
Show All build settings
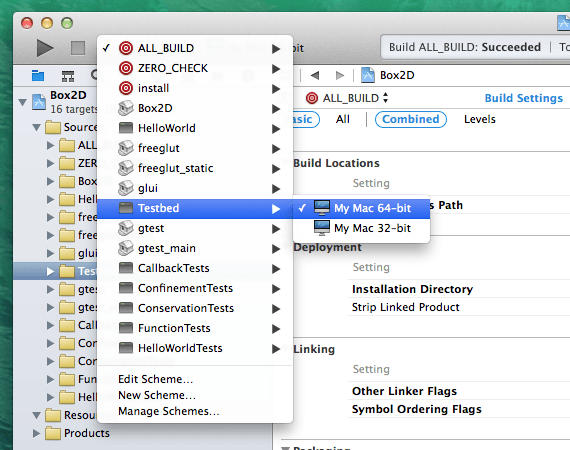click(342, 119)
